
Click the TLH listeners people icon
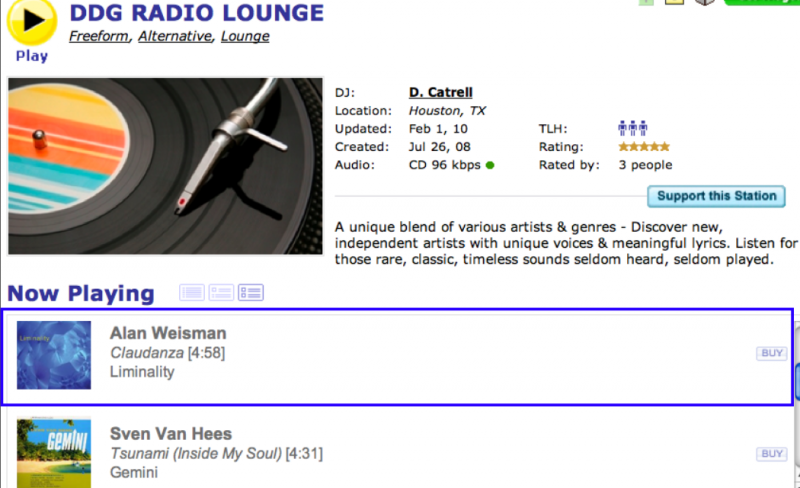point(633,129)
